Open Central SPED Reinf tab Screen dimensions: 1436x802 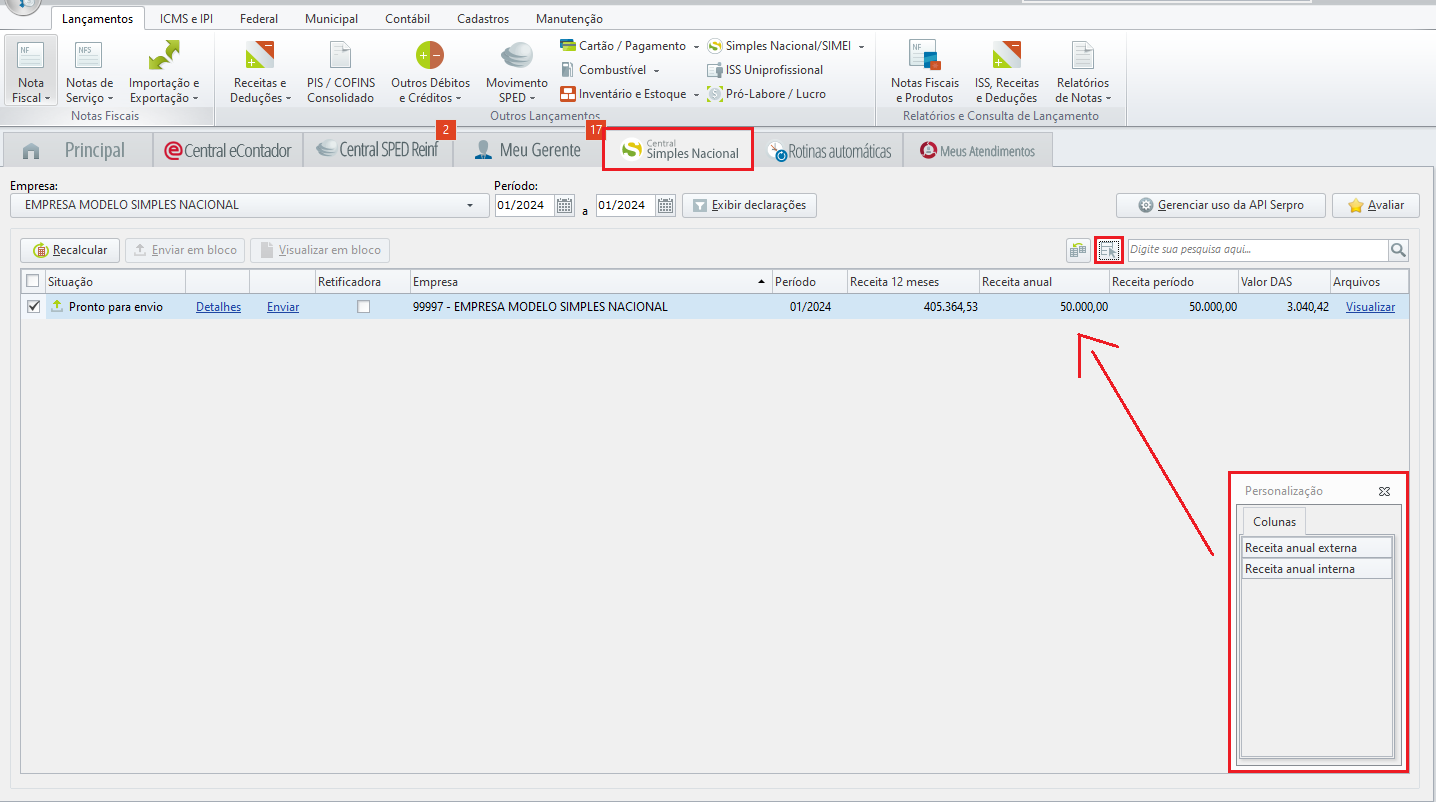(376, 150)
